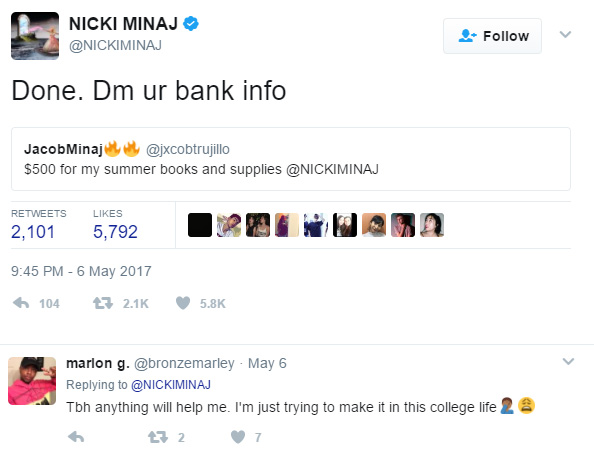594x455 pixels.
Task: Open the quoted tweet by JacobMinaj
Action: click(291, 159)
